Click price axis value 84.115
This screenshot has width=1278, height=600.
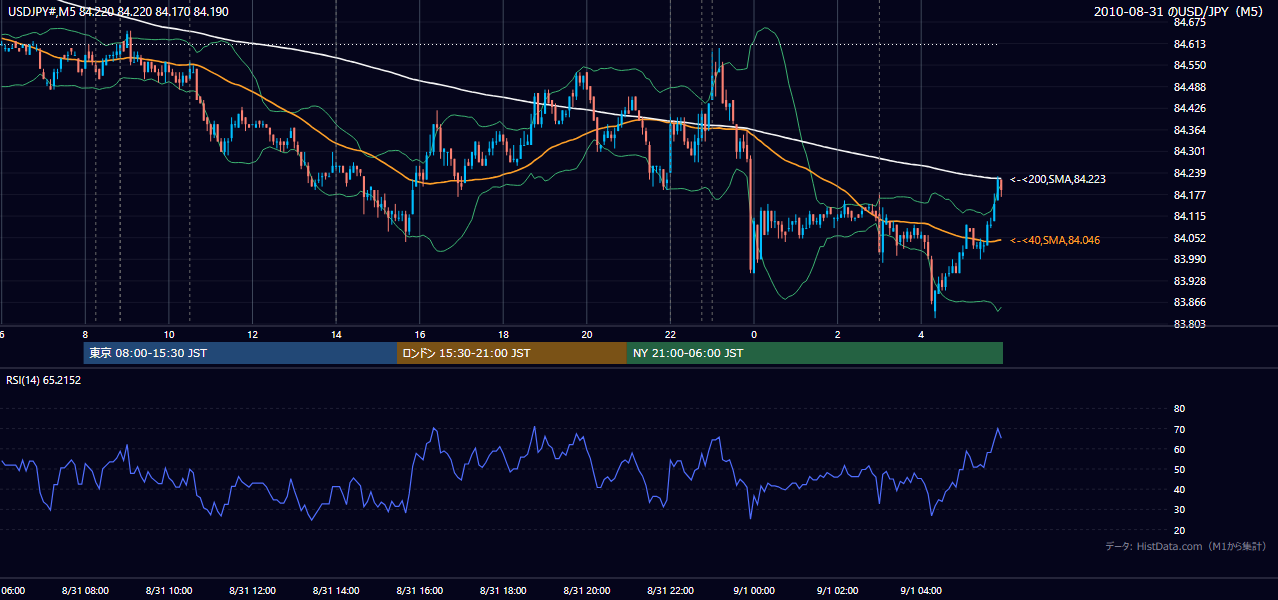click(1190, 216)
